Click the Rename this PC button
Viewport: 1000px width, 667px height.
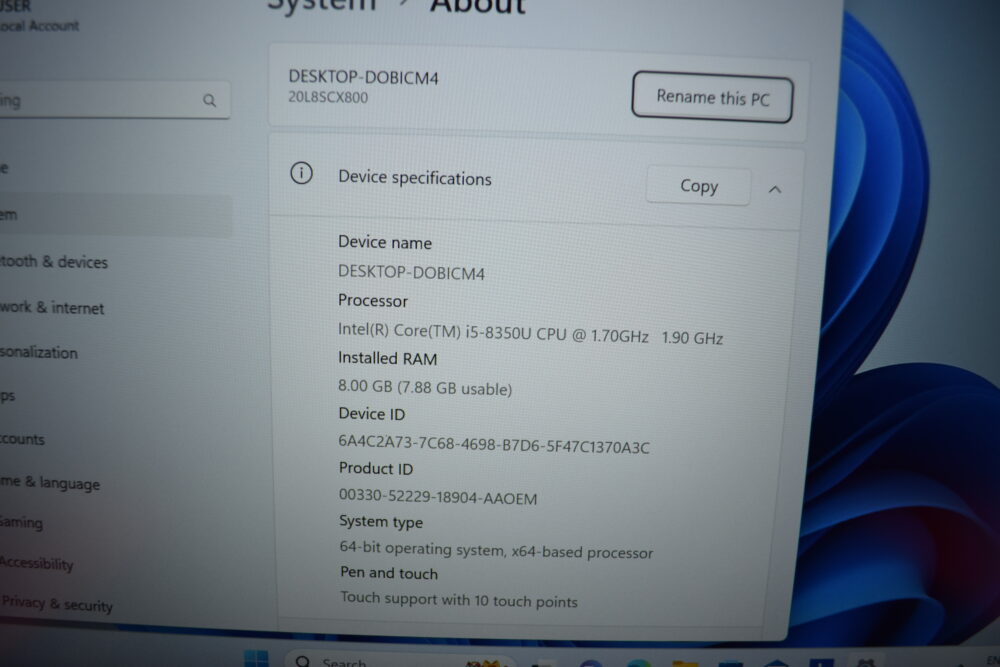pyautogui.click(x=712, y=98)
